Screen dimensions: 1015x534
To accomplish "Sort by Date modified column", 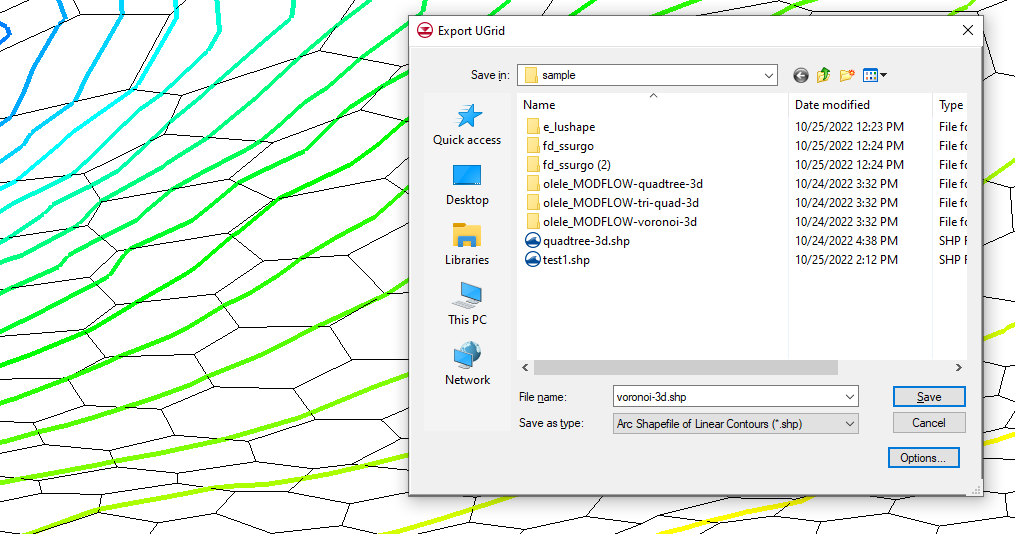I will coord(860,105).
